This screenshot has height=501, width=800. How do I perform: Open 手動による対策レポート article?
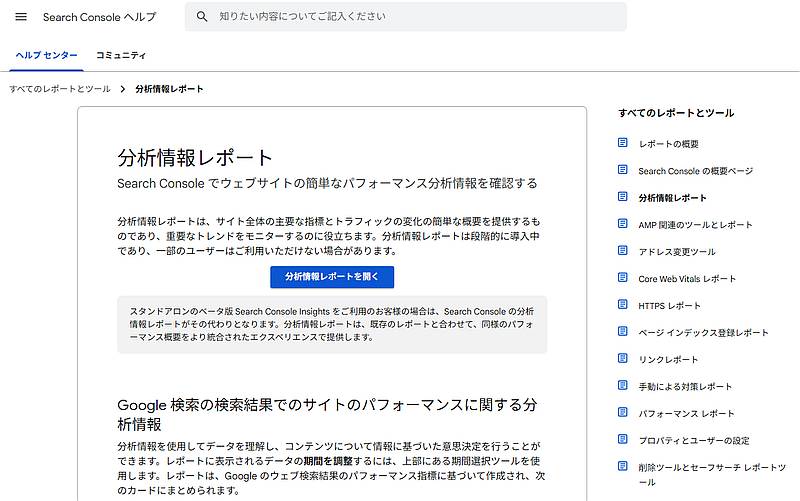pos(685,387)
